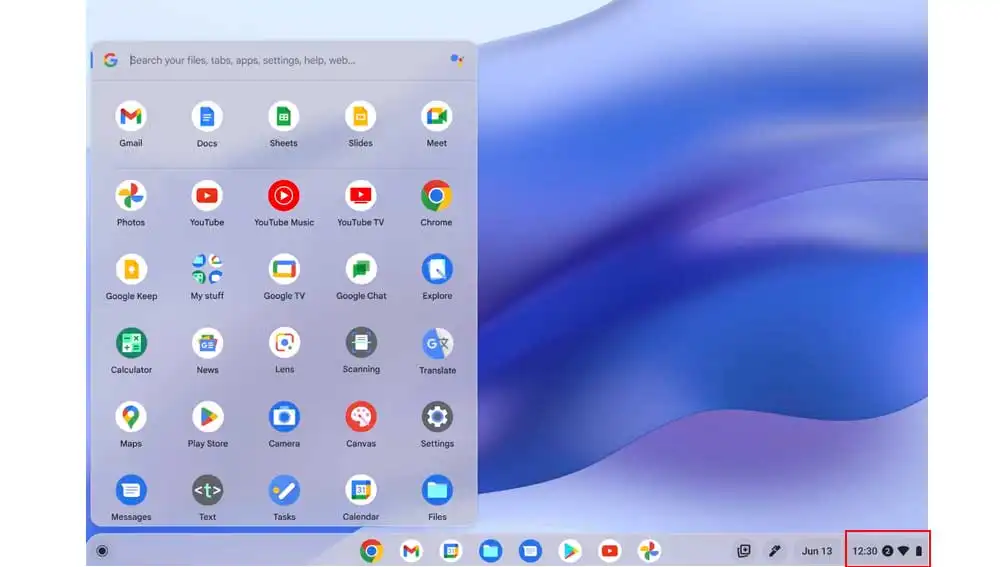
Task: Click the Jun 13 date on the shelf
Action: 817,551
